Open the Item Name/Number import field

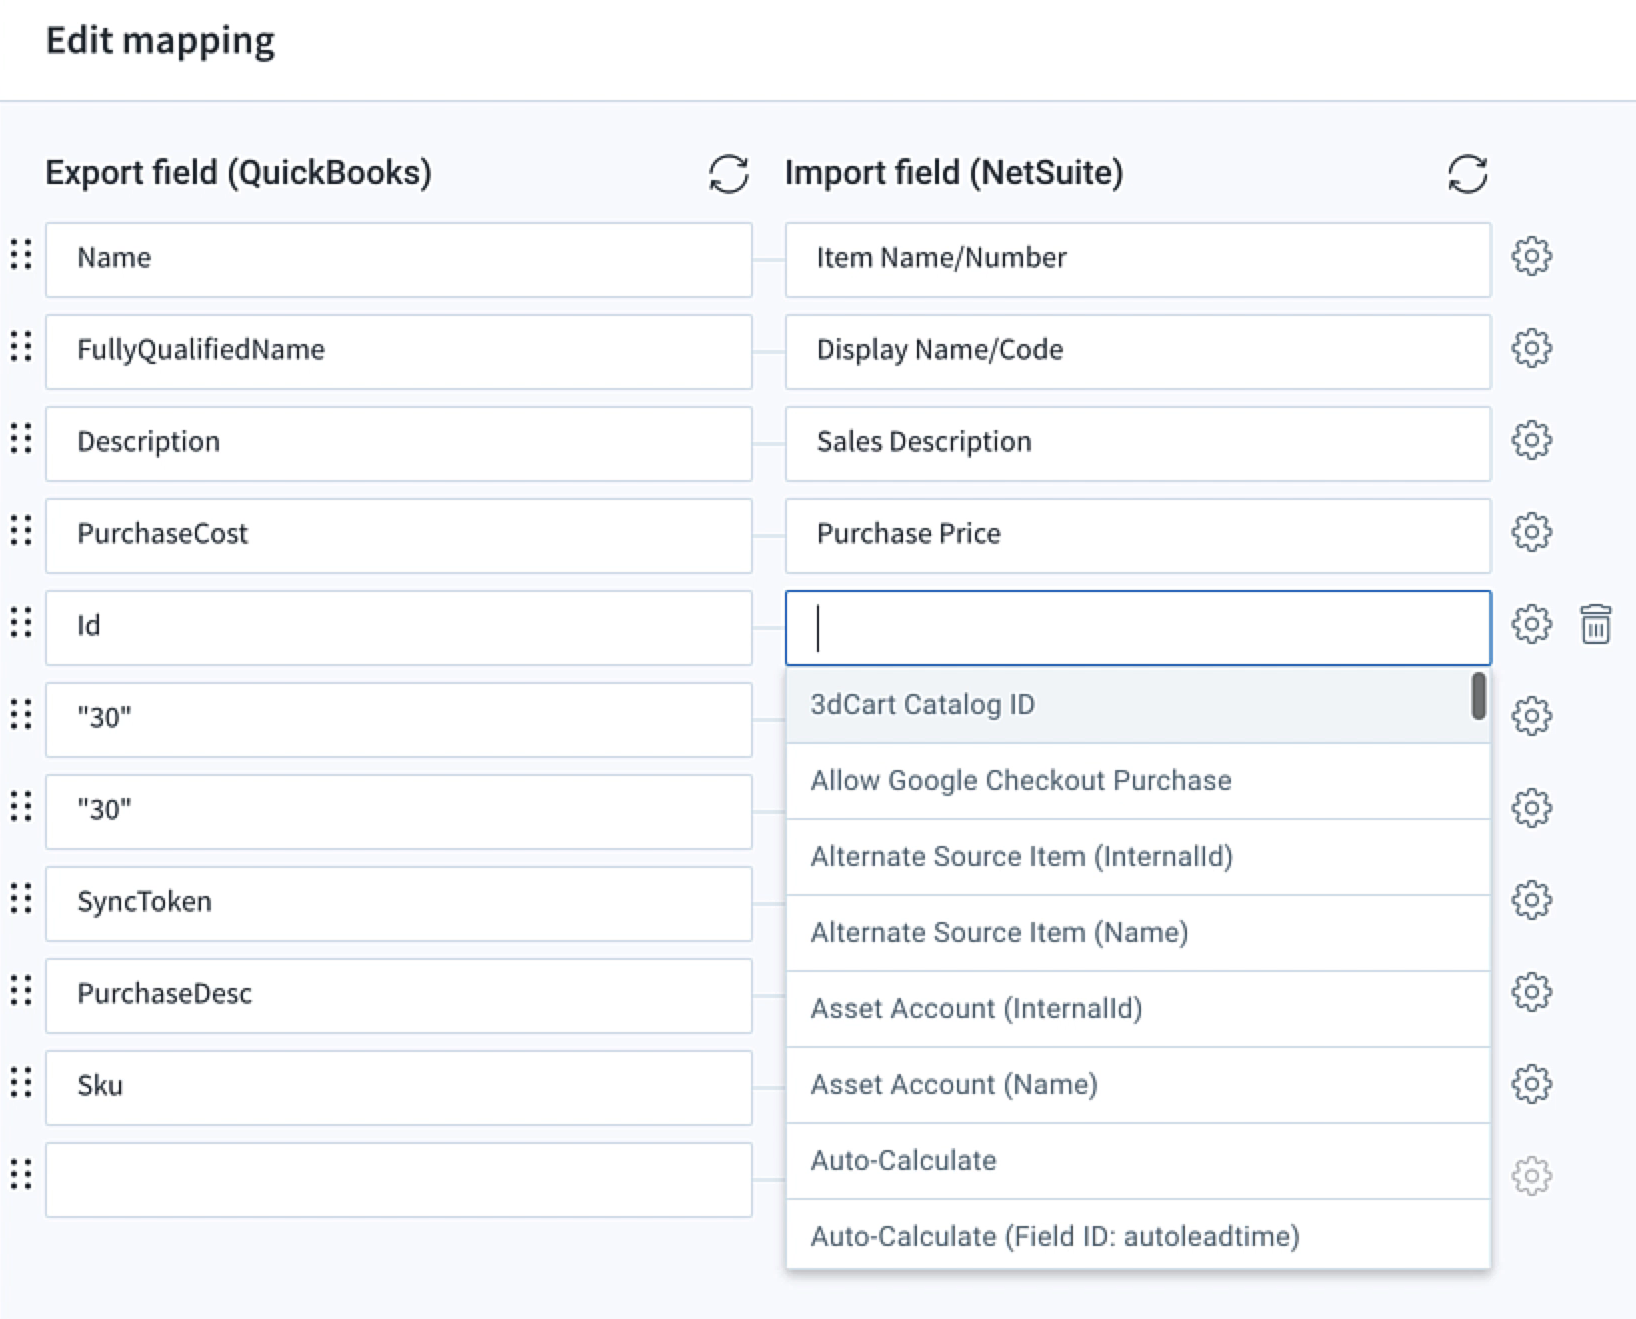tap(1138, 260)
